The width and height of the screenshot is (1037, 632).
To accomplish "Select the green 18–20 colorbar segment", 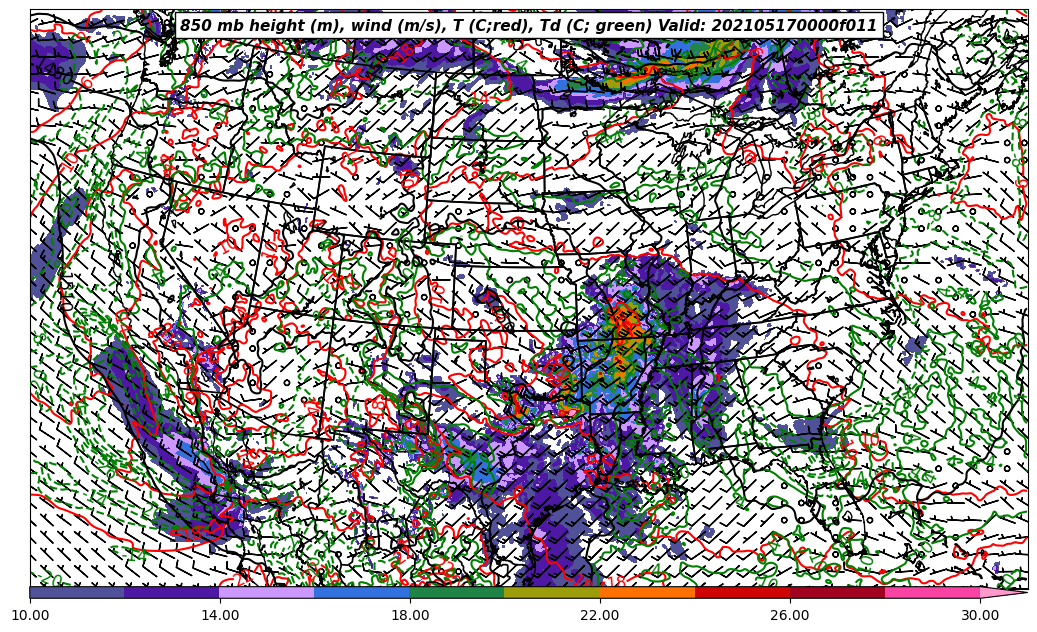I will 457,592.
